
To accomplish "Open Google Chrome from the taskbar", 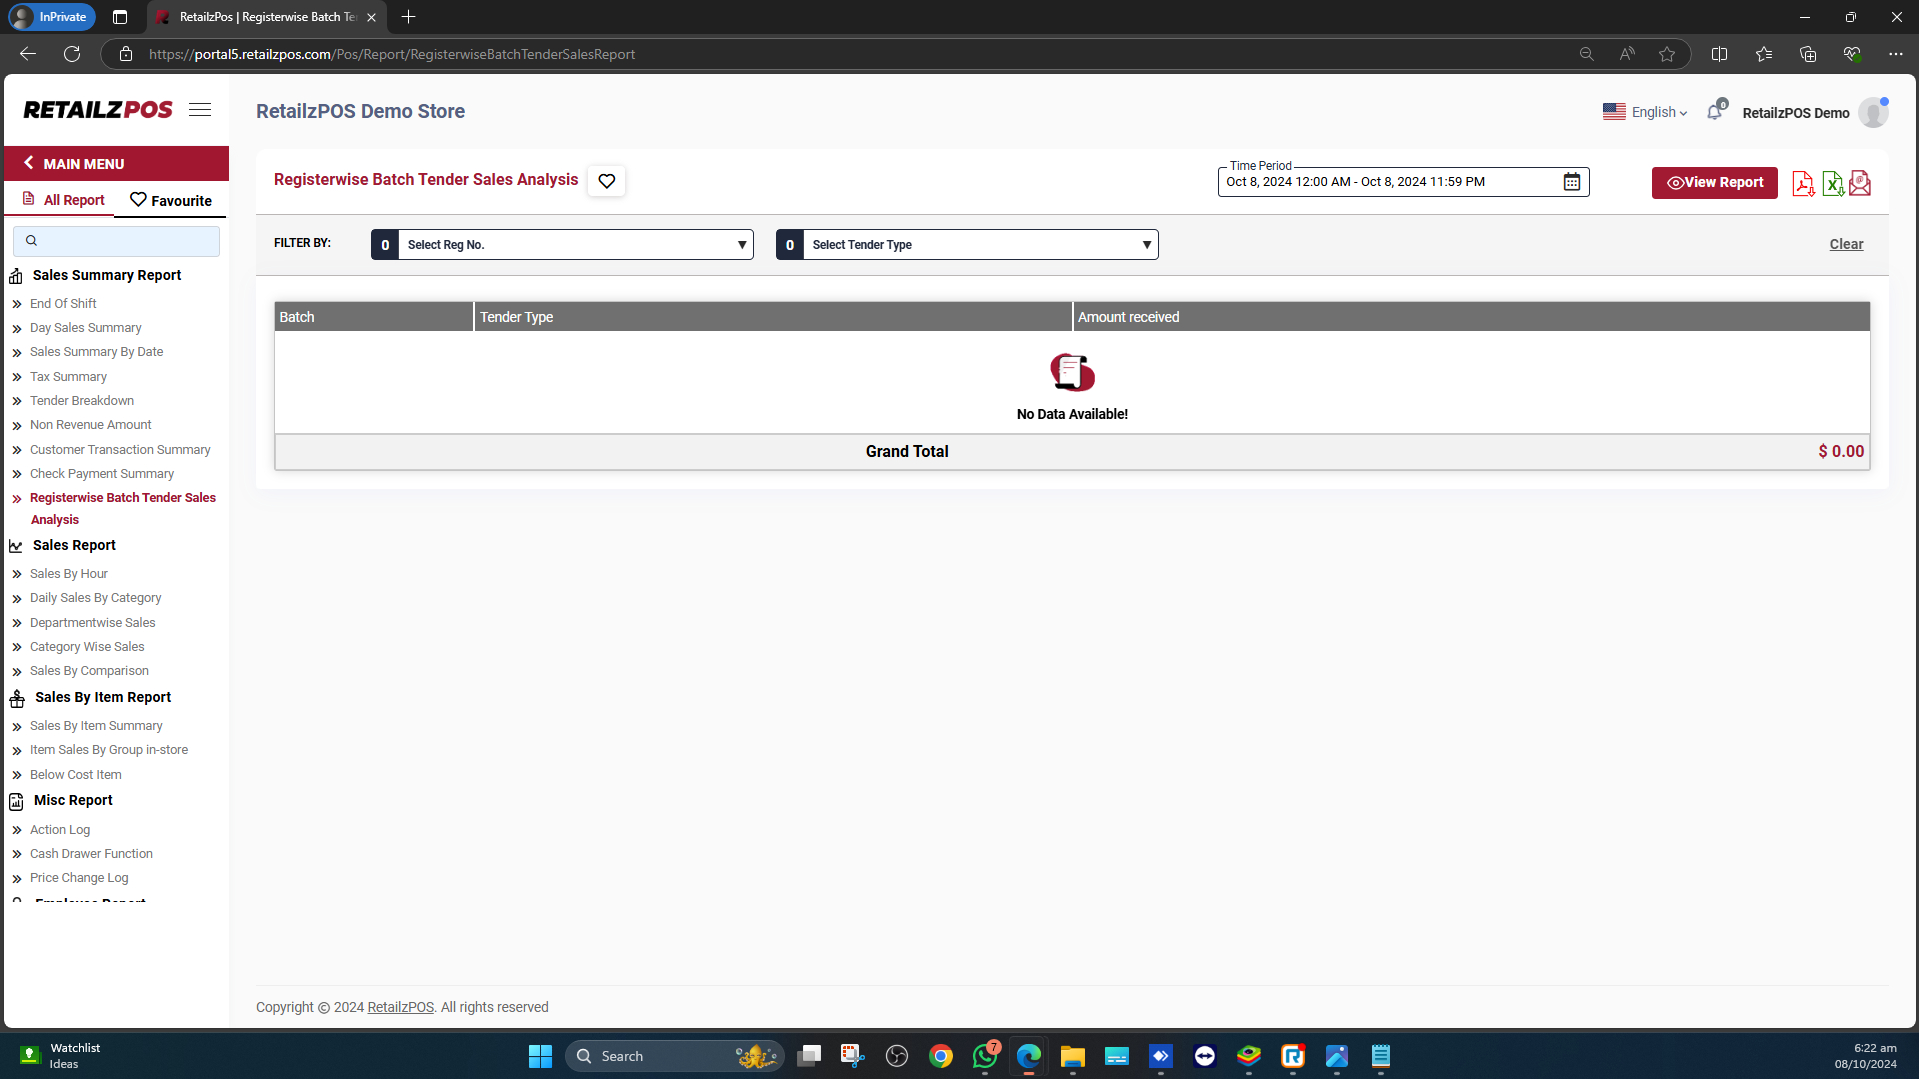I will pyautogui.click(x=940, y=1056).
